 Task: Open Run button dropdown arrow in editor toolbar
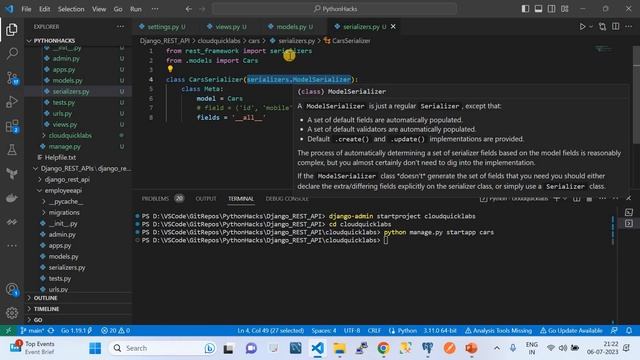[x=591, y=27]
